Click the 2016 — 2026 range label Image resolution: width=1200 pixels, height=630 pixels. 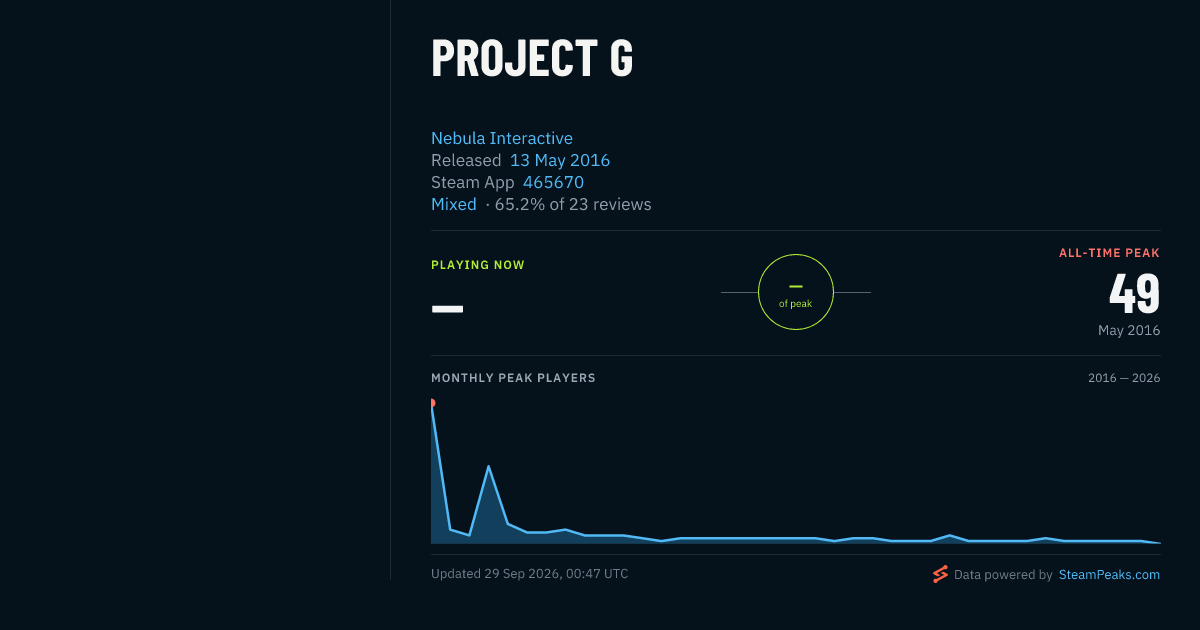coord(1124,378)
